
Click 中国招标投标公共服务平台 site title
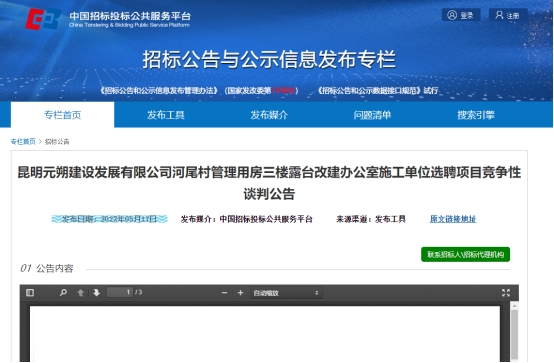[130, 16]
